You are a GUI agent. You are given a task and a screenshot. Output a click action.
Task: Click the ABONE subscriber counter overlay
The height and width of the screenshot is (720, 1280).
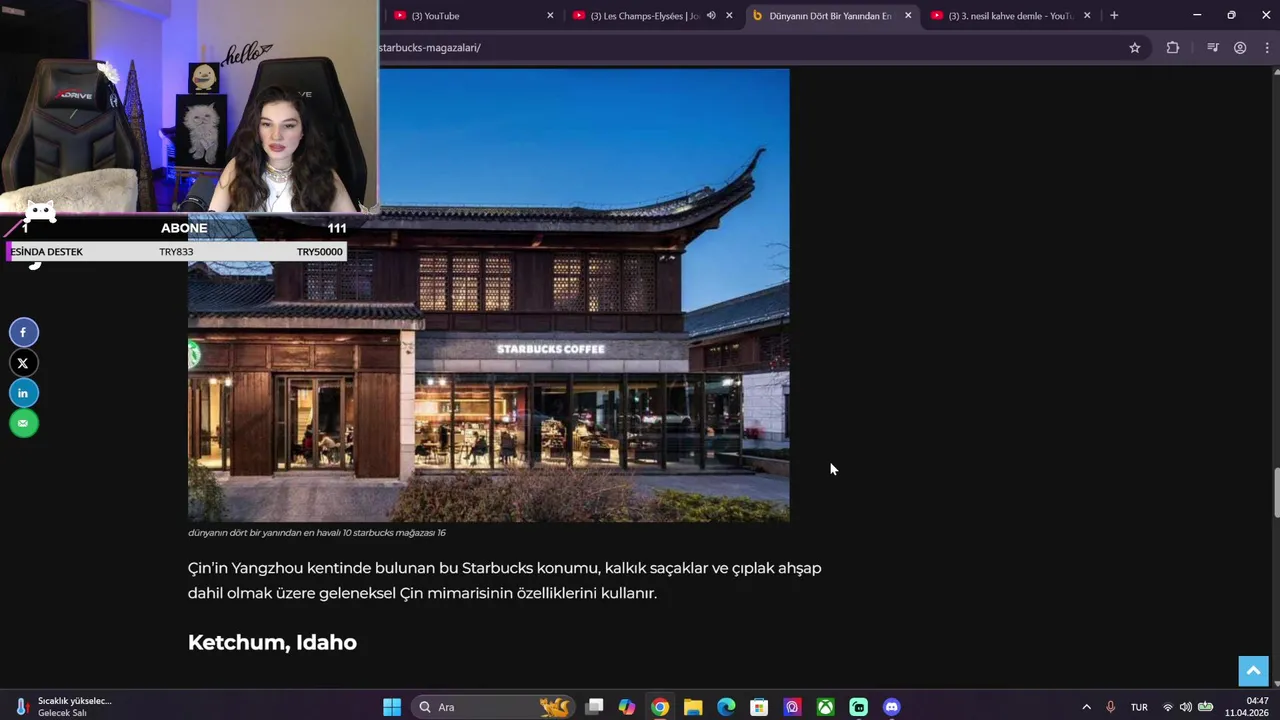184,228
